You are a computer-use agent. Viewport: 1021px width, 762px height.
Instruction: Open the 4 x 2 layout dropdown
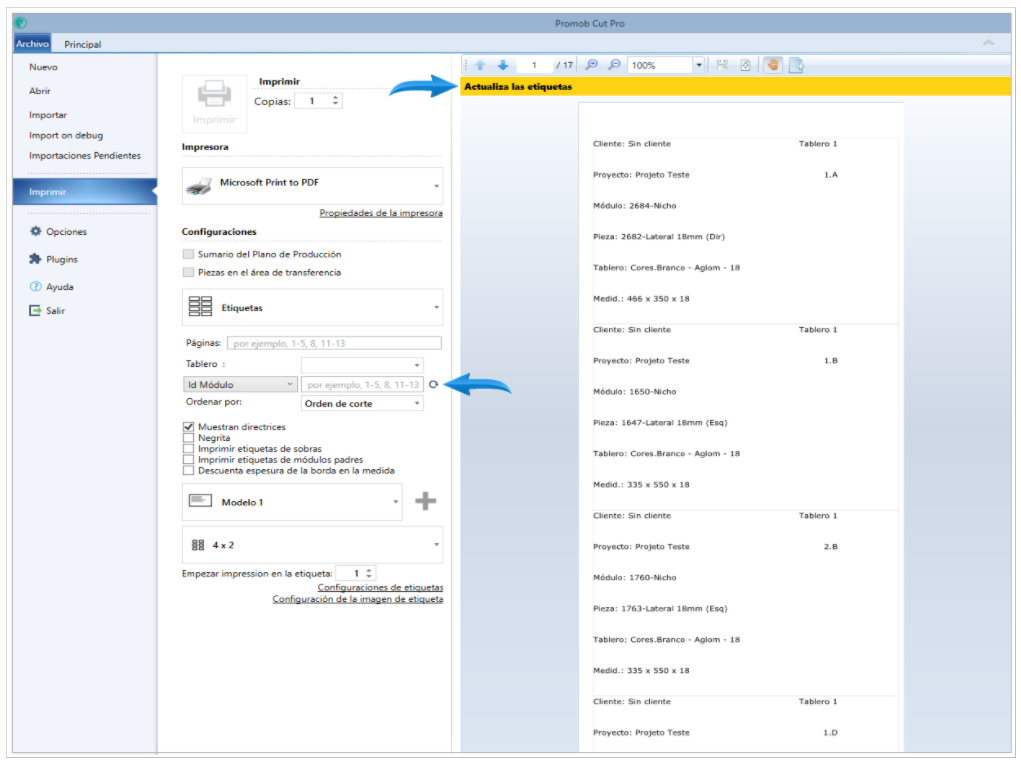pos(313,545)
